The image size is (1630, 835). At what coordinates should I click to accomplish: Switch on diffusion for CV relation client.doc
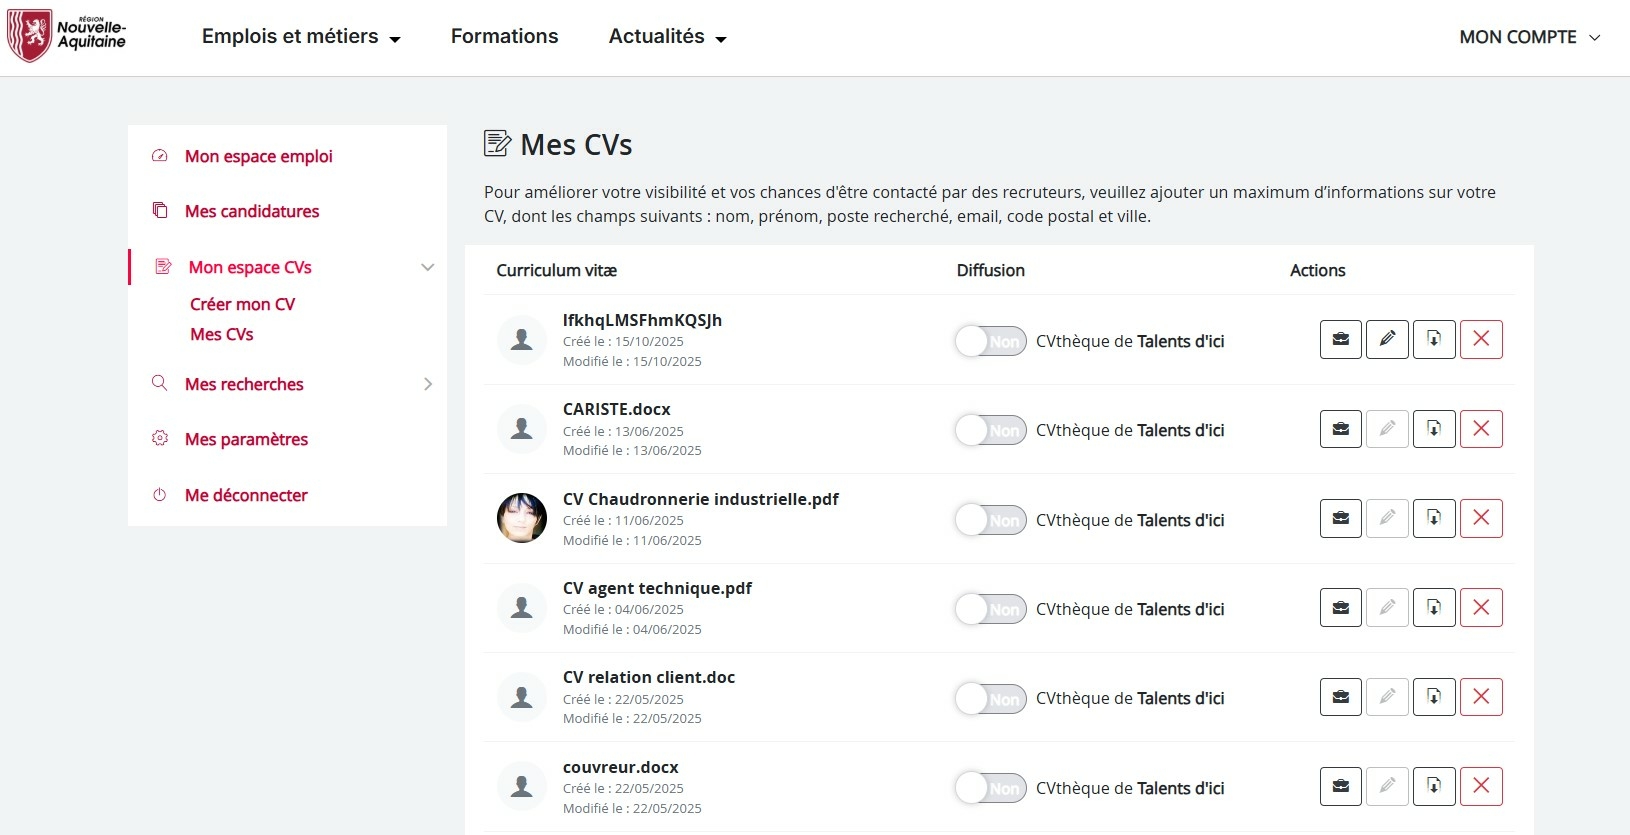[x=990, y=698]
